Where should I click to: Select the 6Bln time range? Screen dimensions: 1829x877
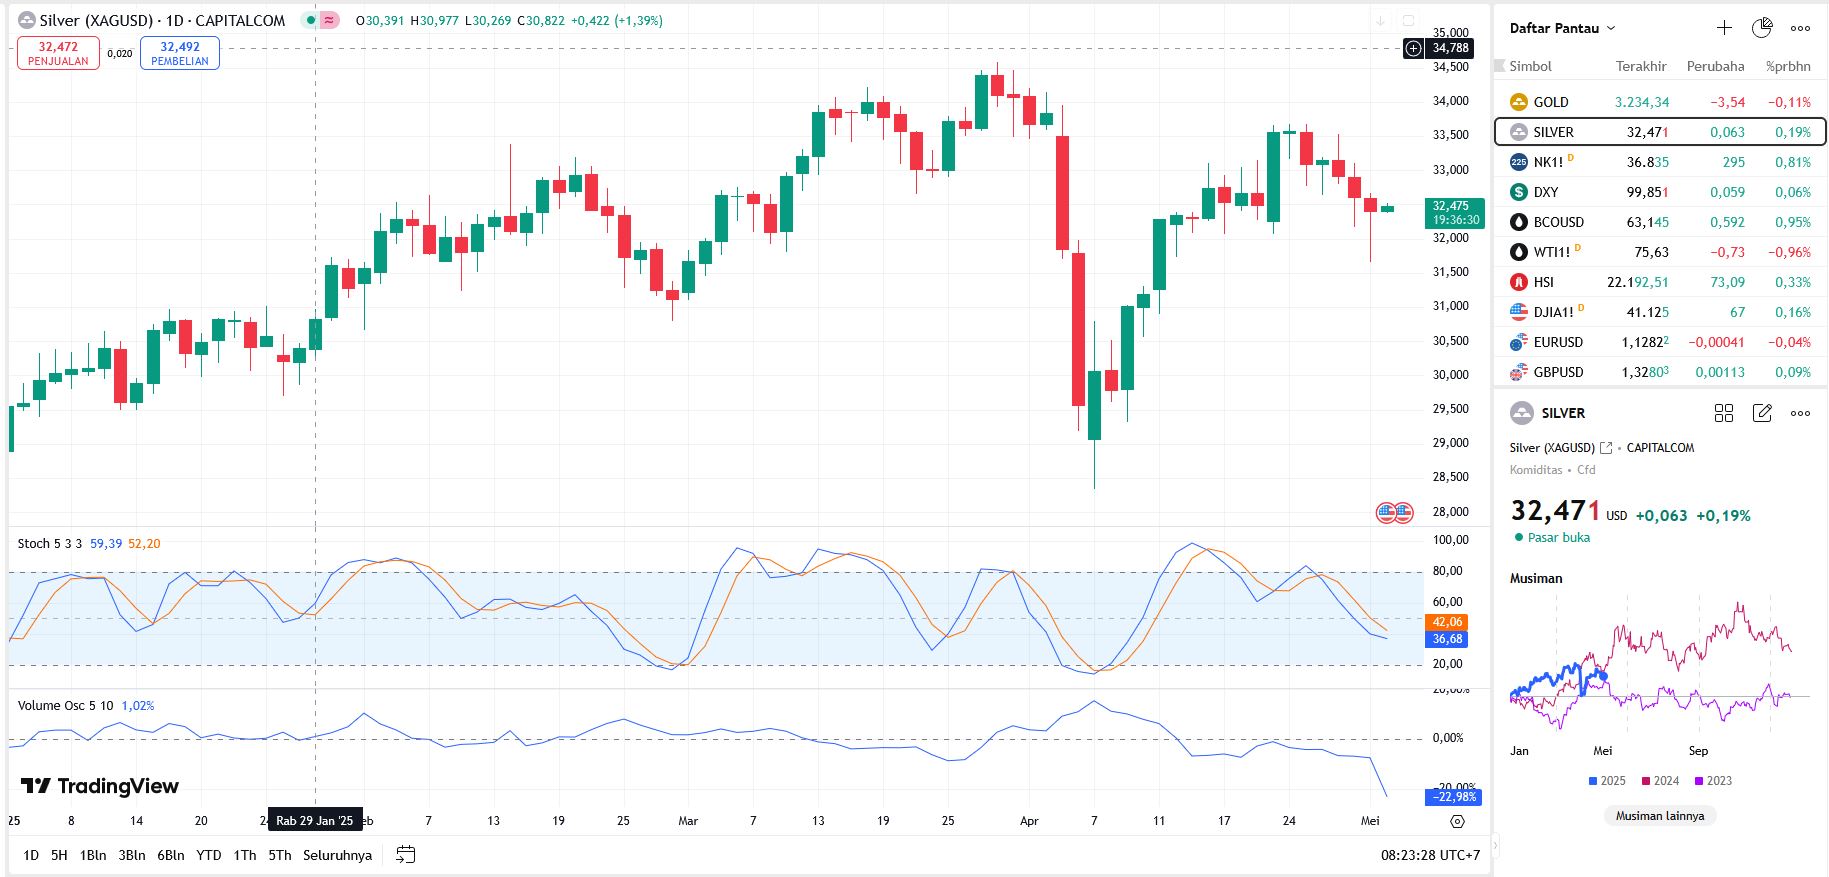(x=170, y=855)
